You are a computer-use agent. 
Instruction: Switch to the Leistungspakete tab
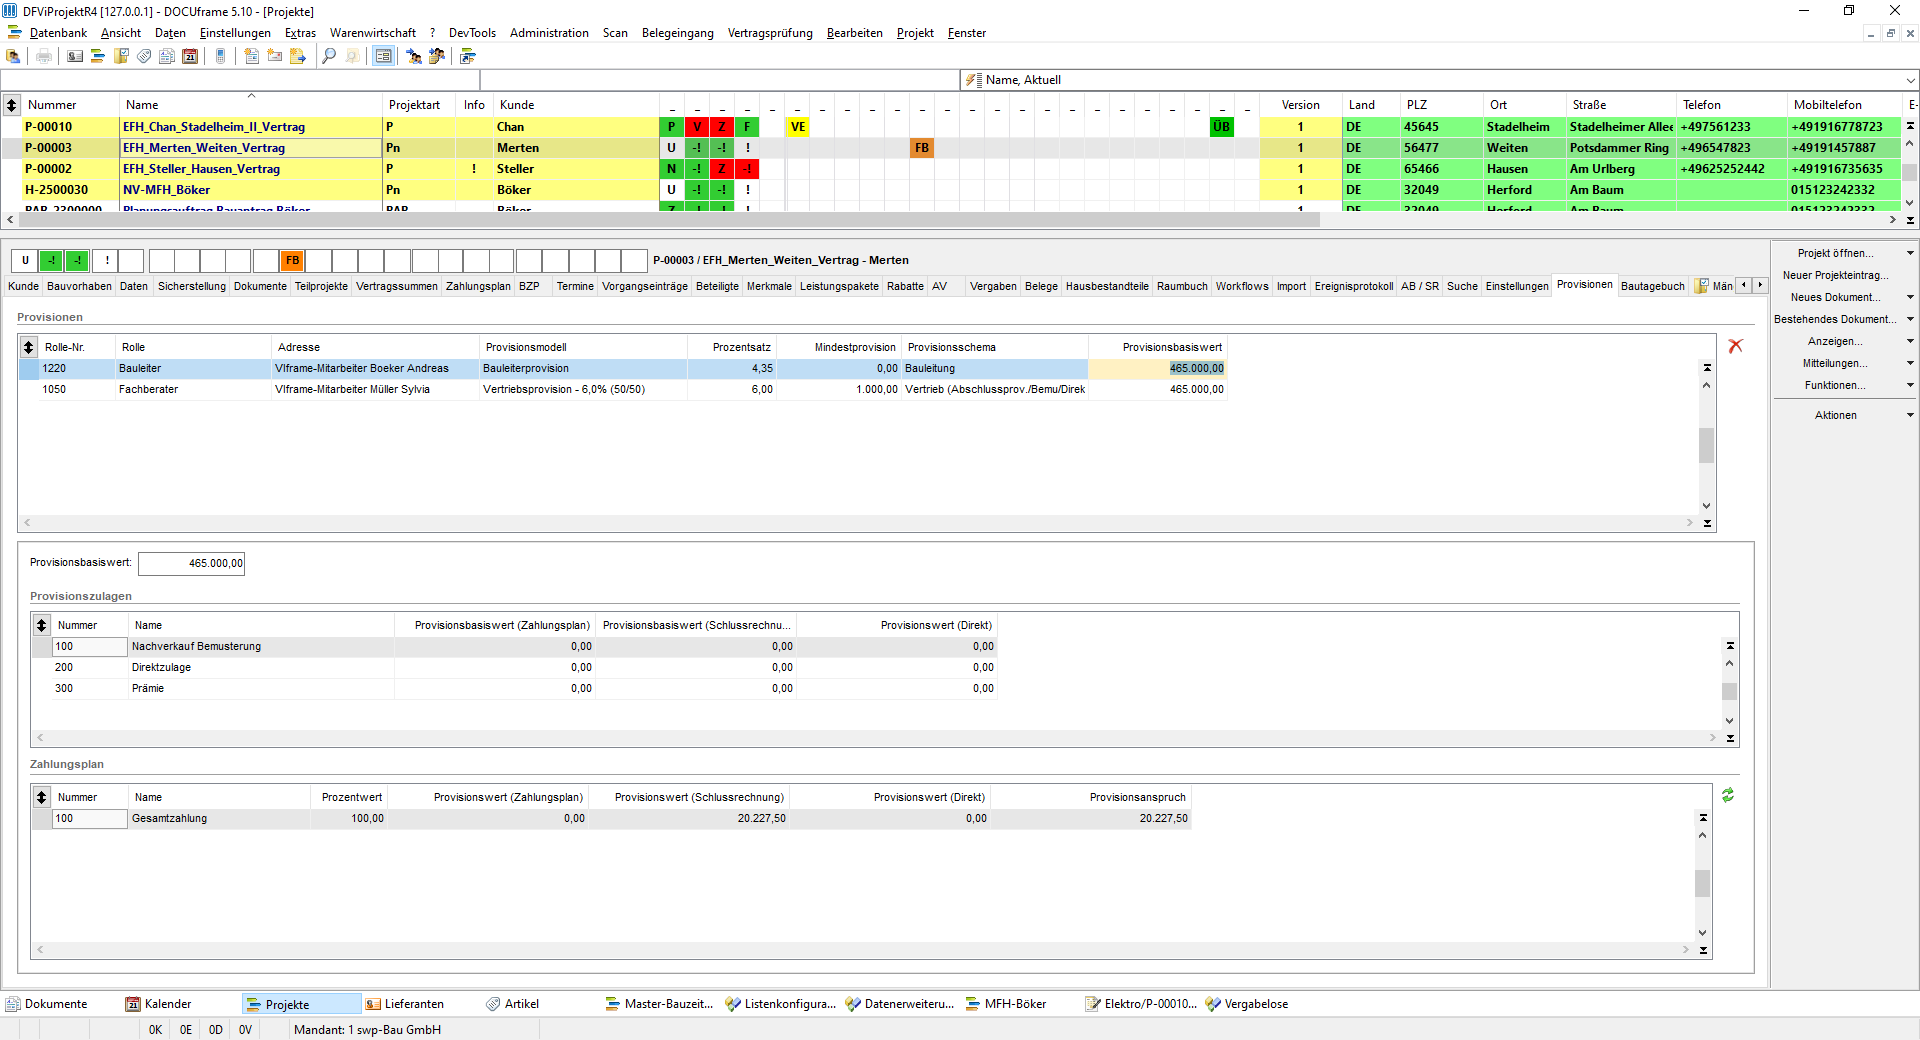pos(839,286)
